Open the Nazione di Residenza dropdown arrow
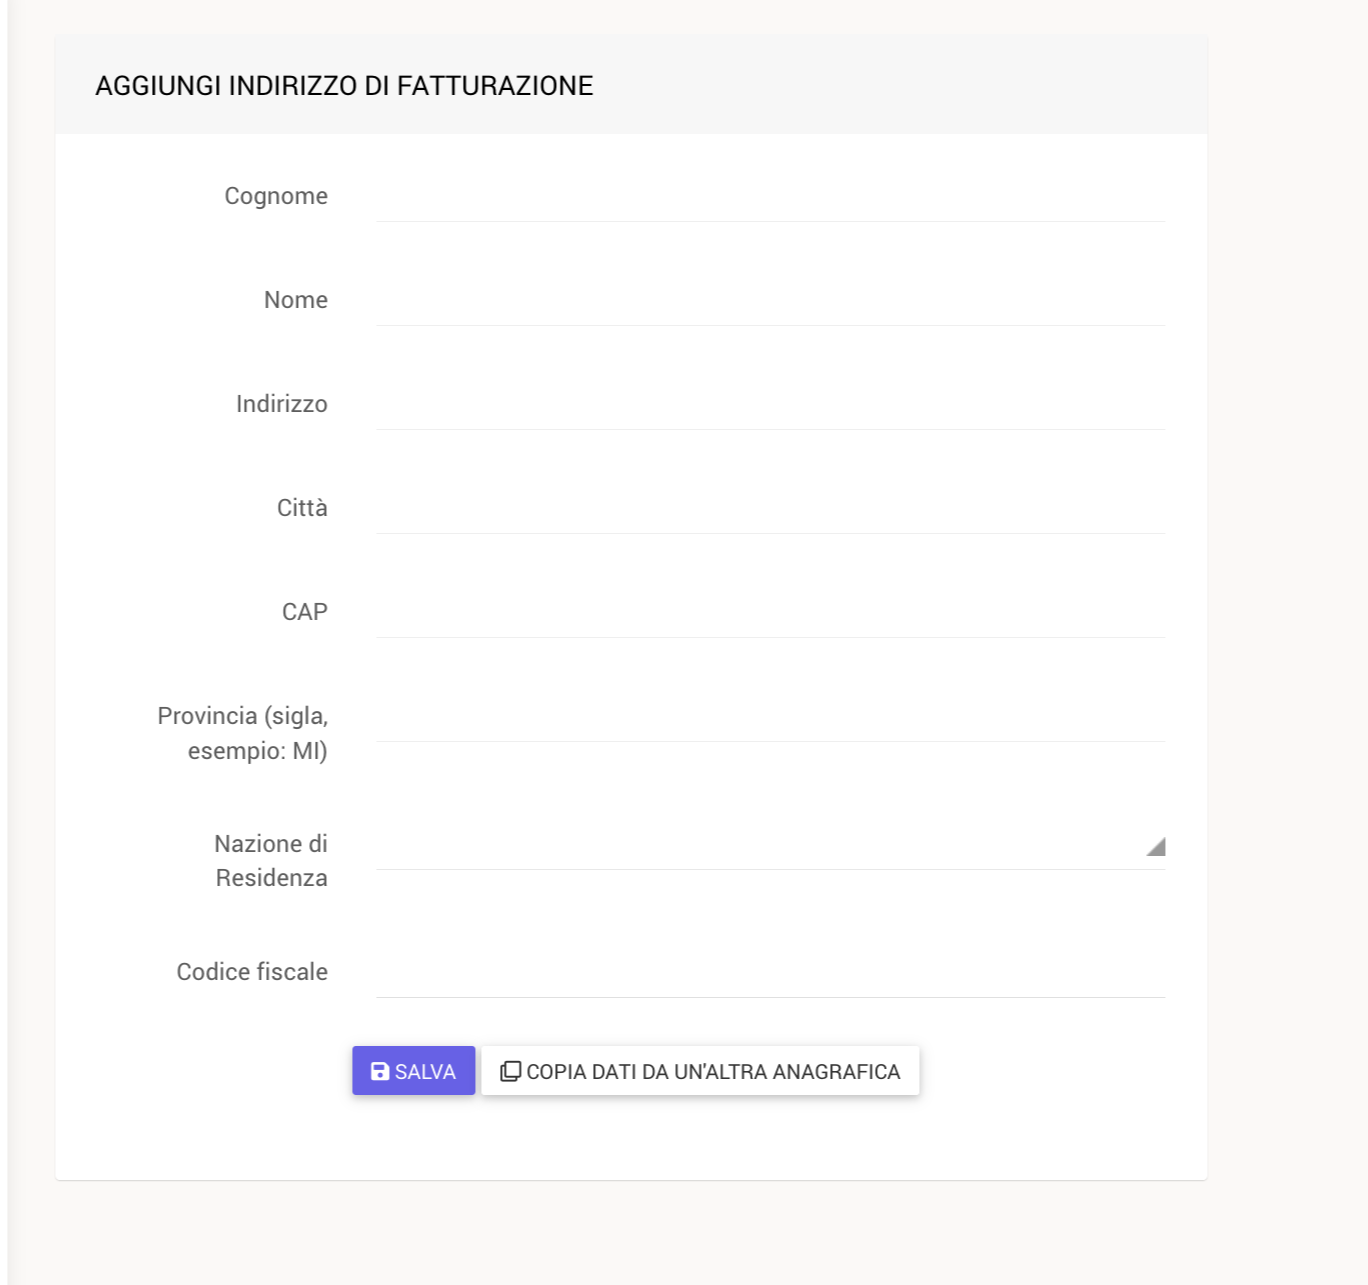The width and height of the screenshot is (1368, 1285). [1155, 846]
